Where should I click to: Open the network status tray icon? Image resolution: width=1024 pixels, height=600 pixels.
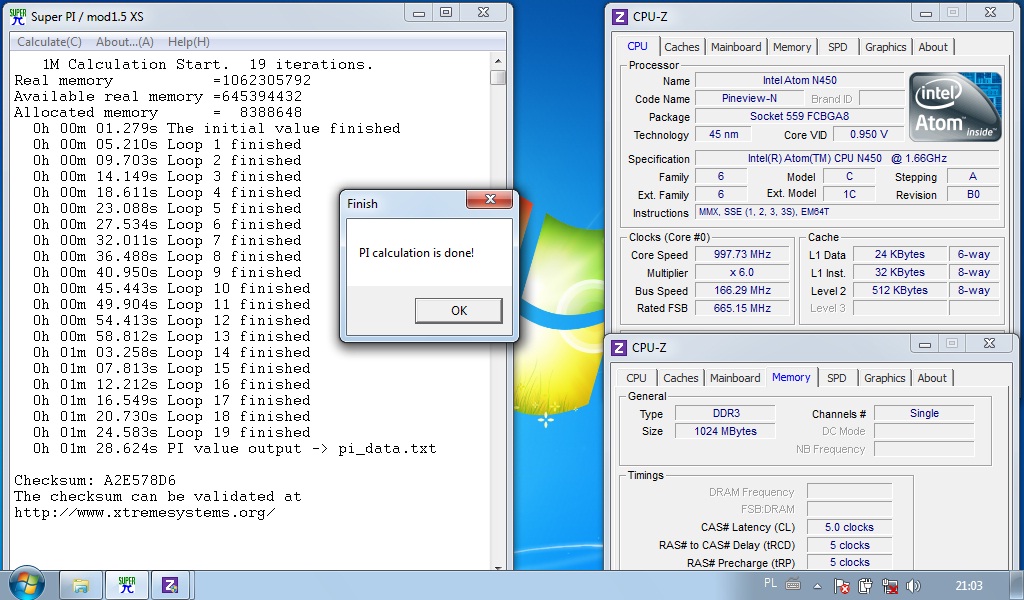tap(889, 586)
